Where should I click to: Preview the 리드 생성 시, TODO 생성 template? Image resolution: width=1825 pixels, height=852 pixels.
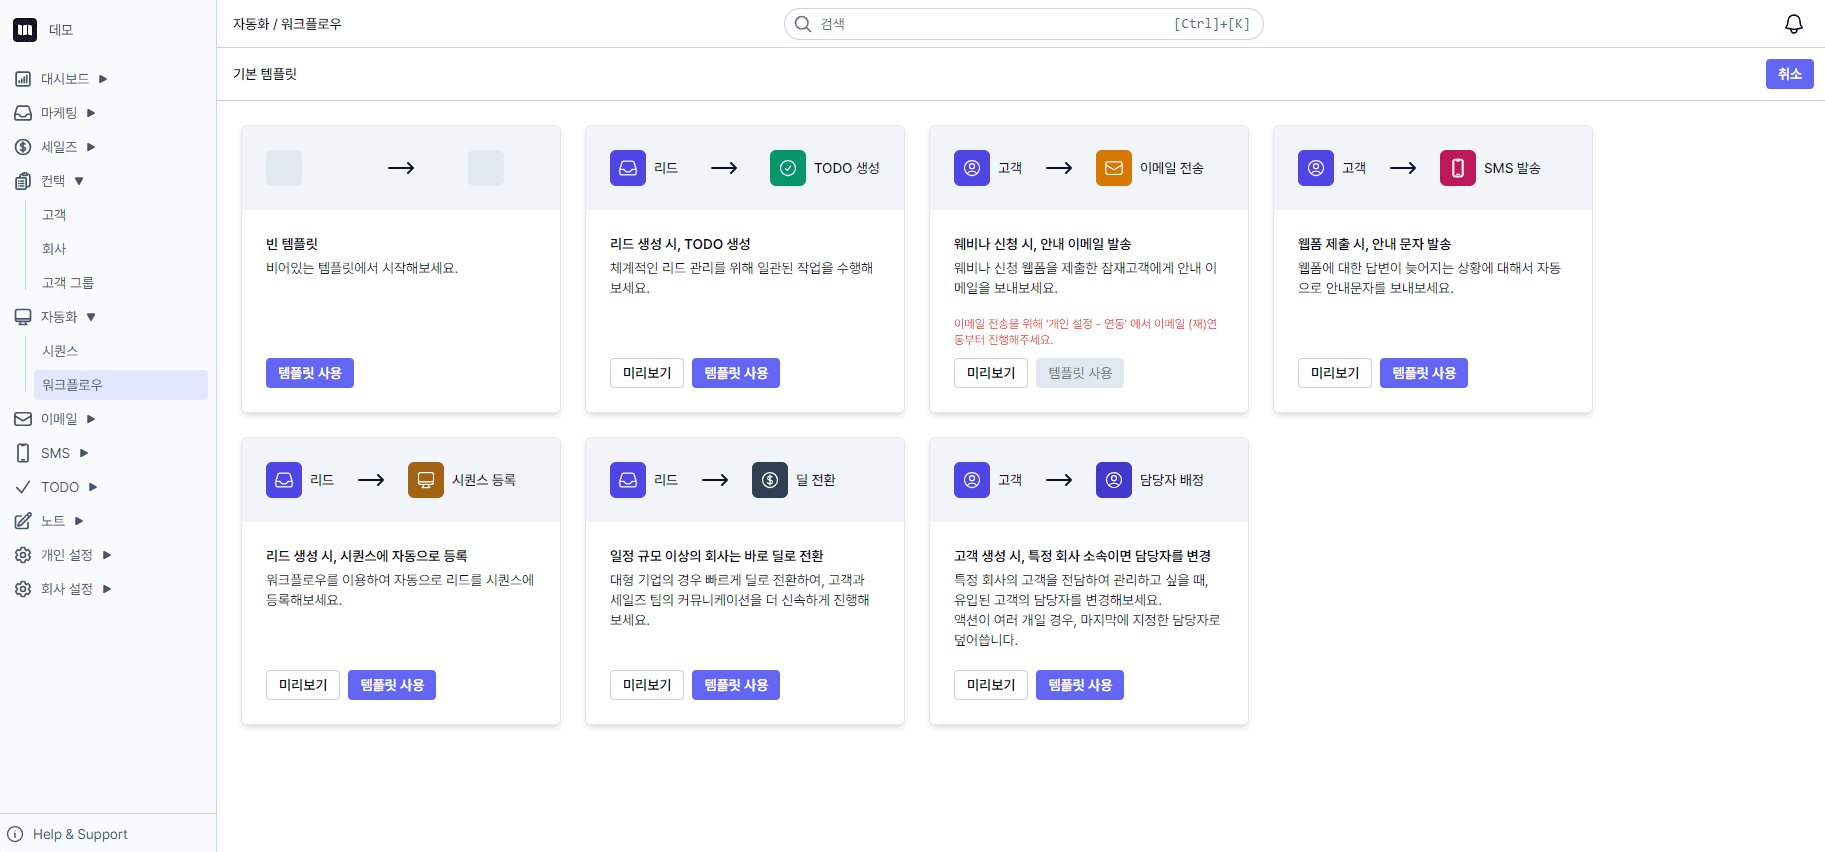point(647,373)
